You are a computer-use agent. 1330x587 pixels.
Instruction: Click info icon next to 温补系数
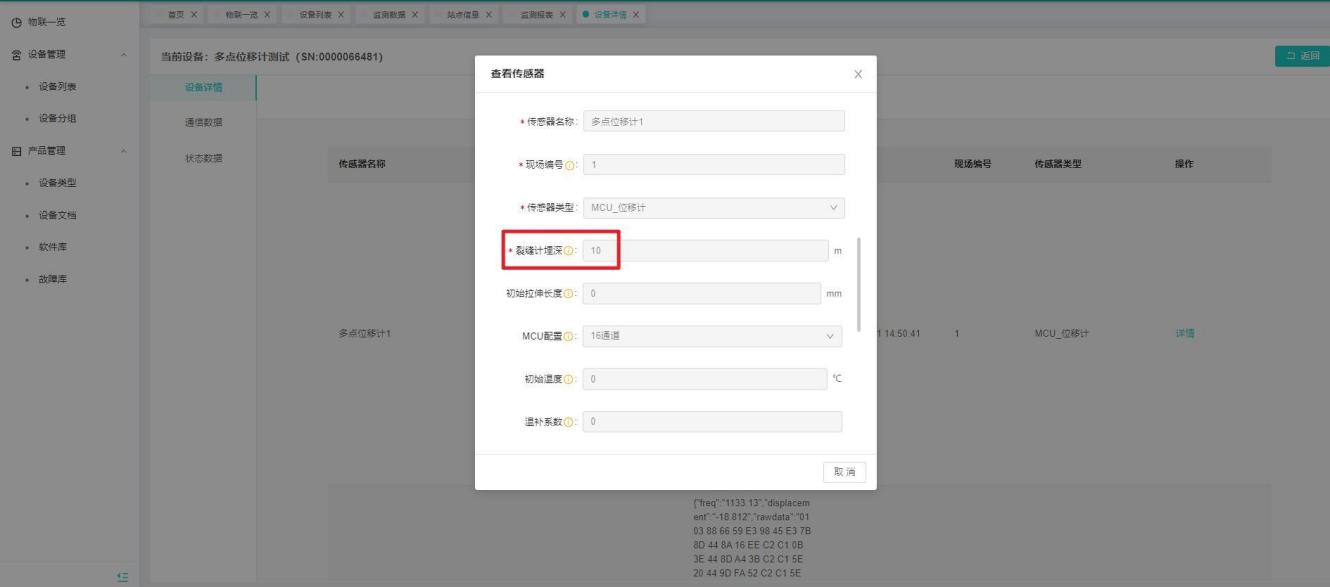pyautogui.click(x=569, y=422)
